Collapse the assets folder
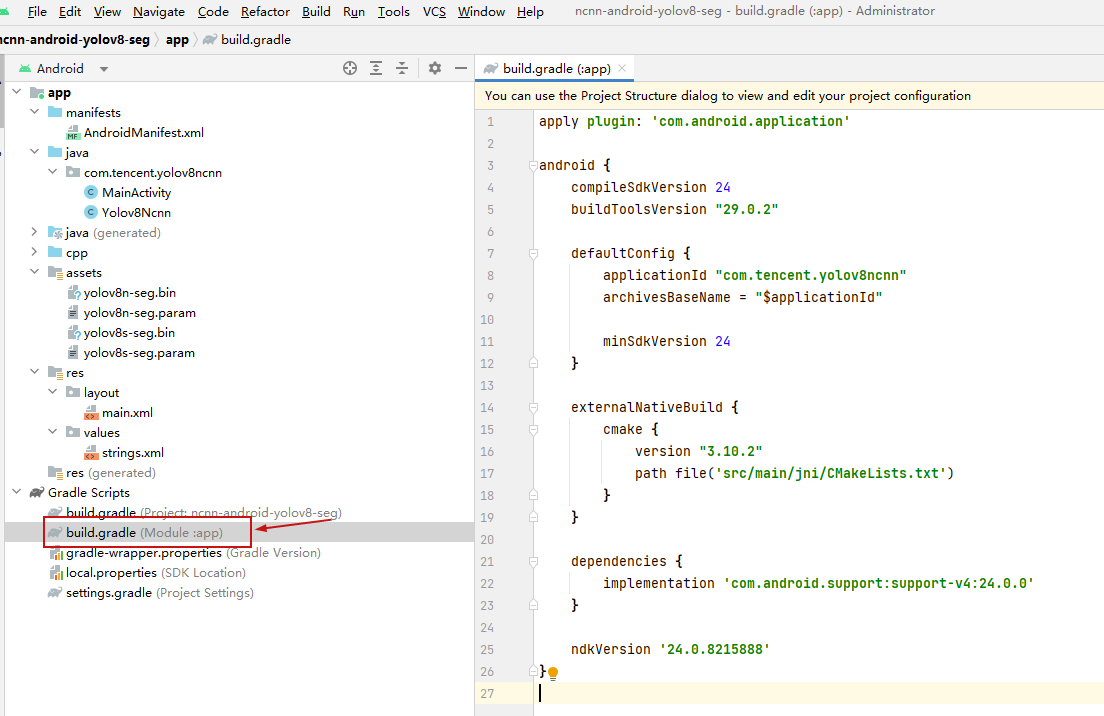Image resolution: width=1104 pixels, height=716 pixels. (34, 272)
